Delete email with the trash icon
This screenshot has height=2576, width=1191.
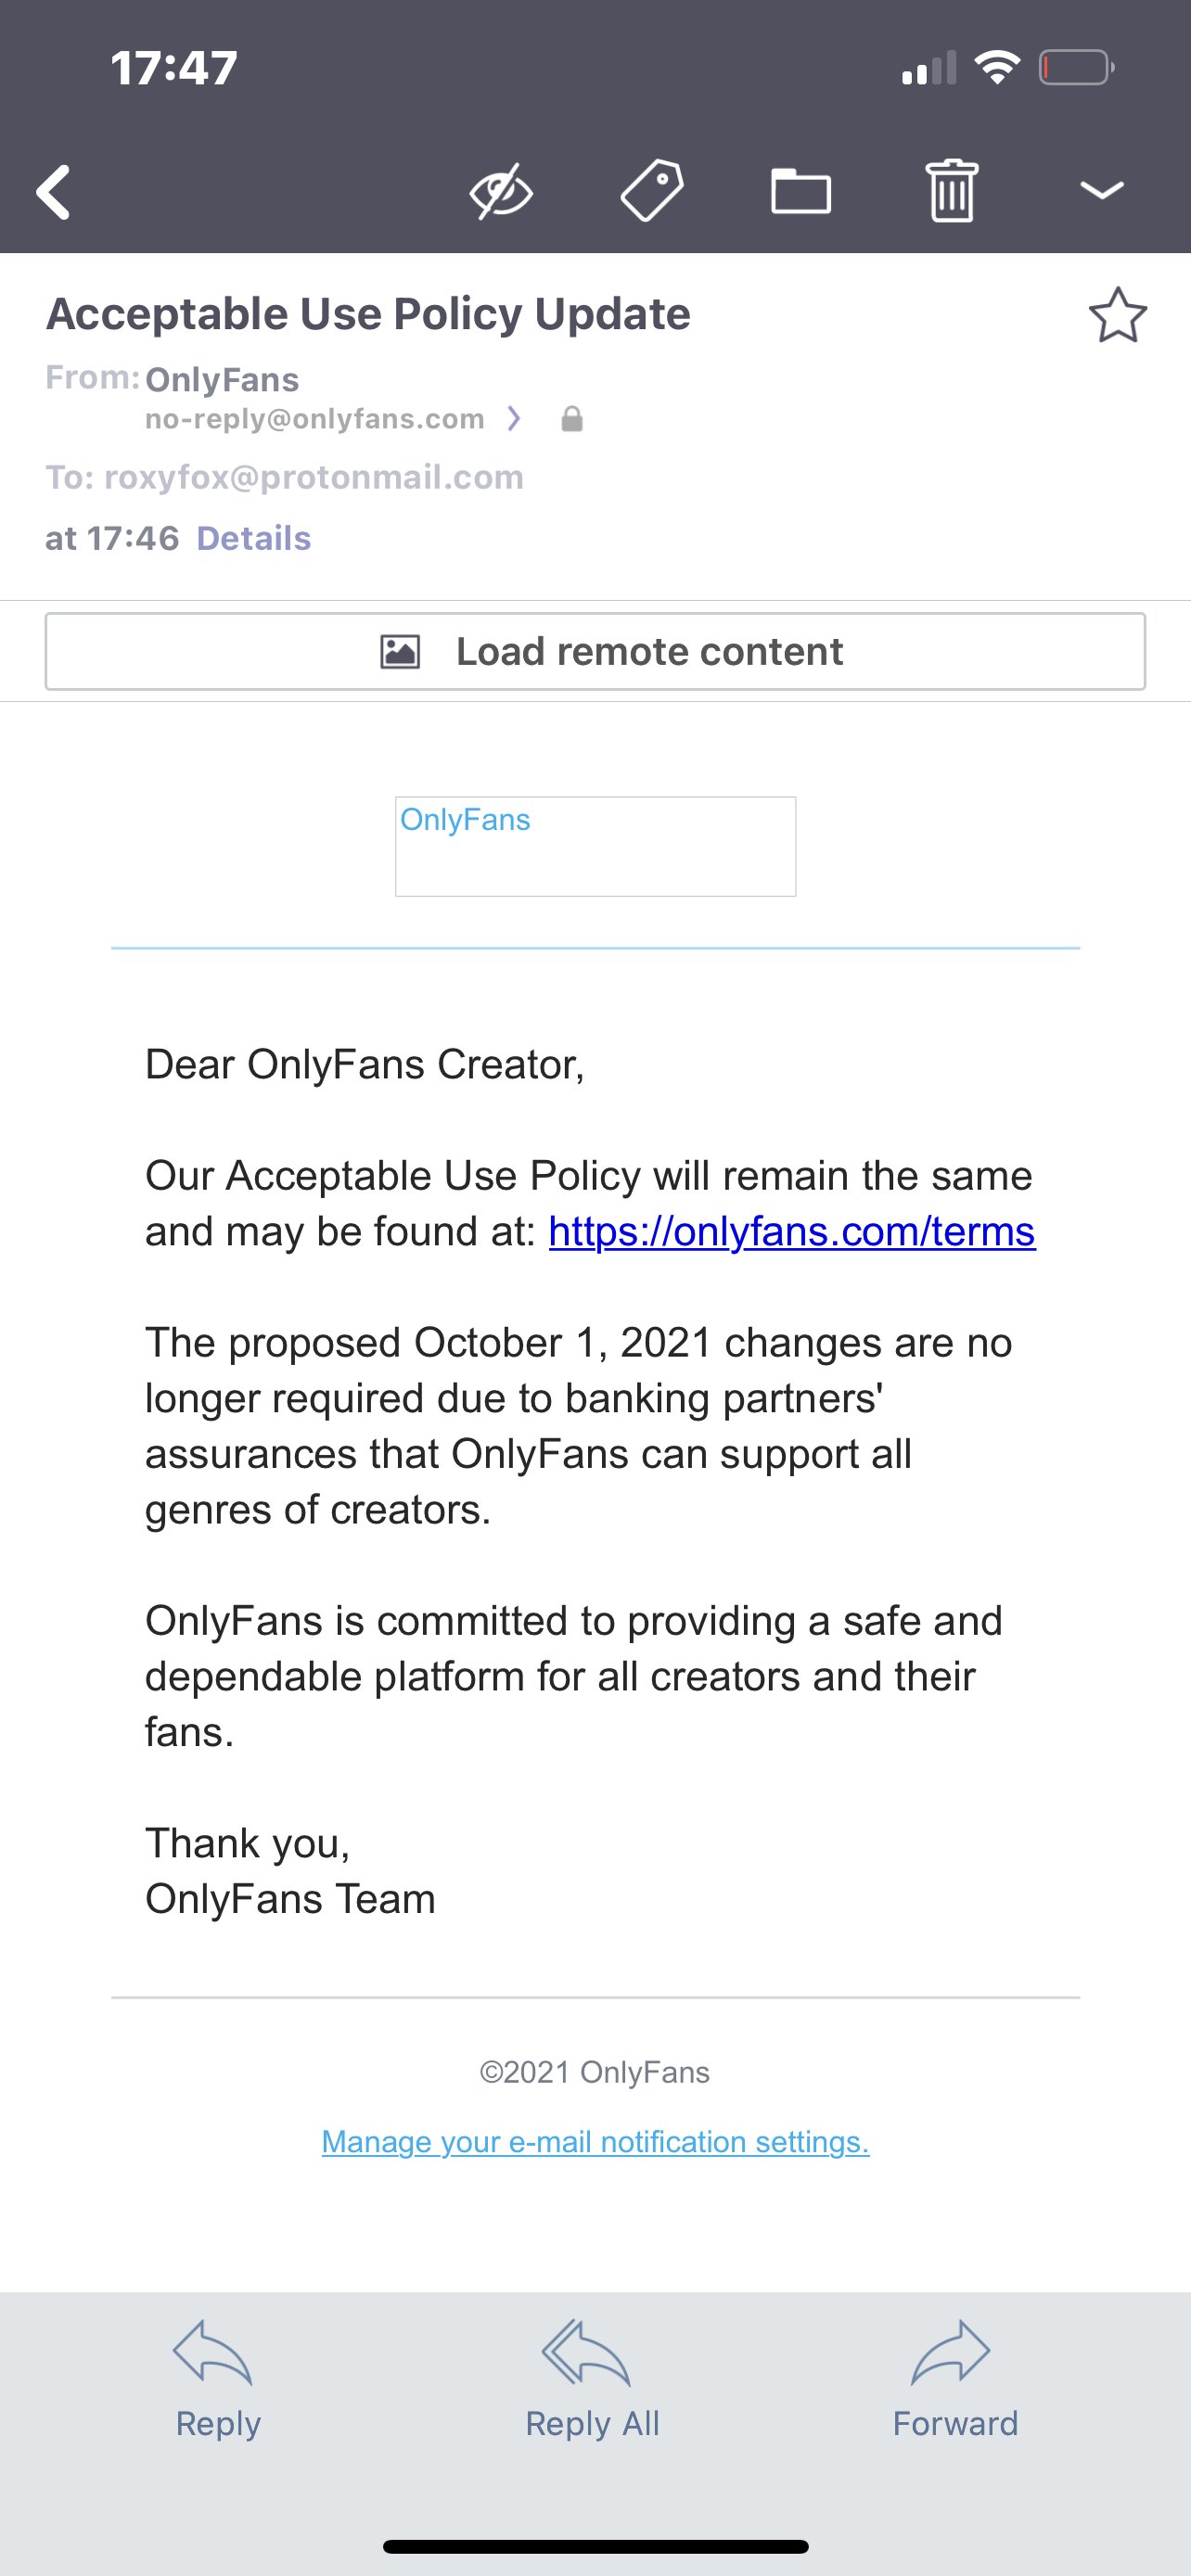[951, 190]
